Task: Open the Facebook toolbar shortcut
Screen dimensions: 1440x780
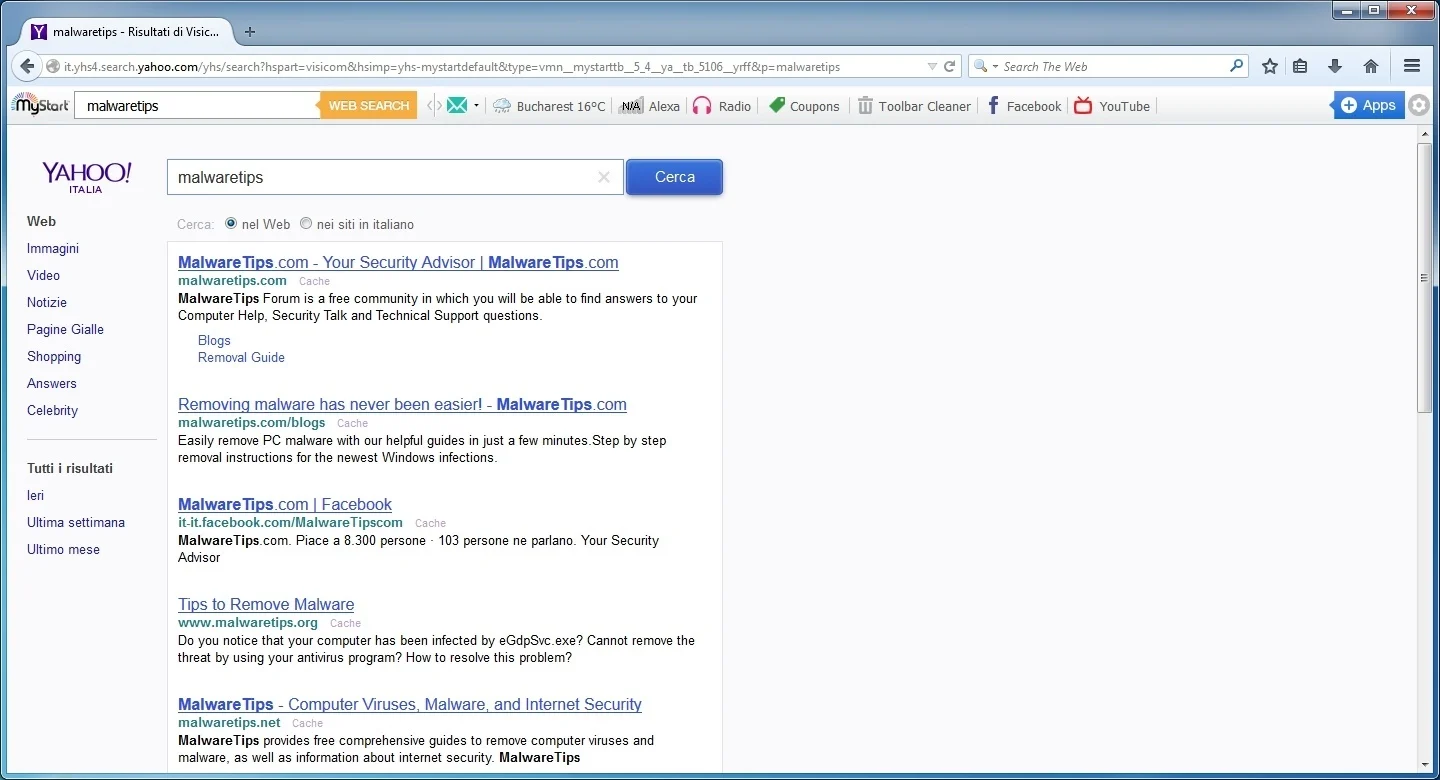Action: tap(1023, 106)
